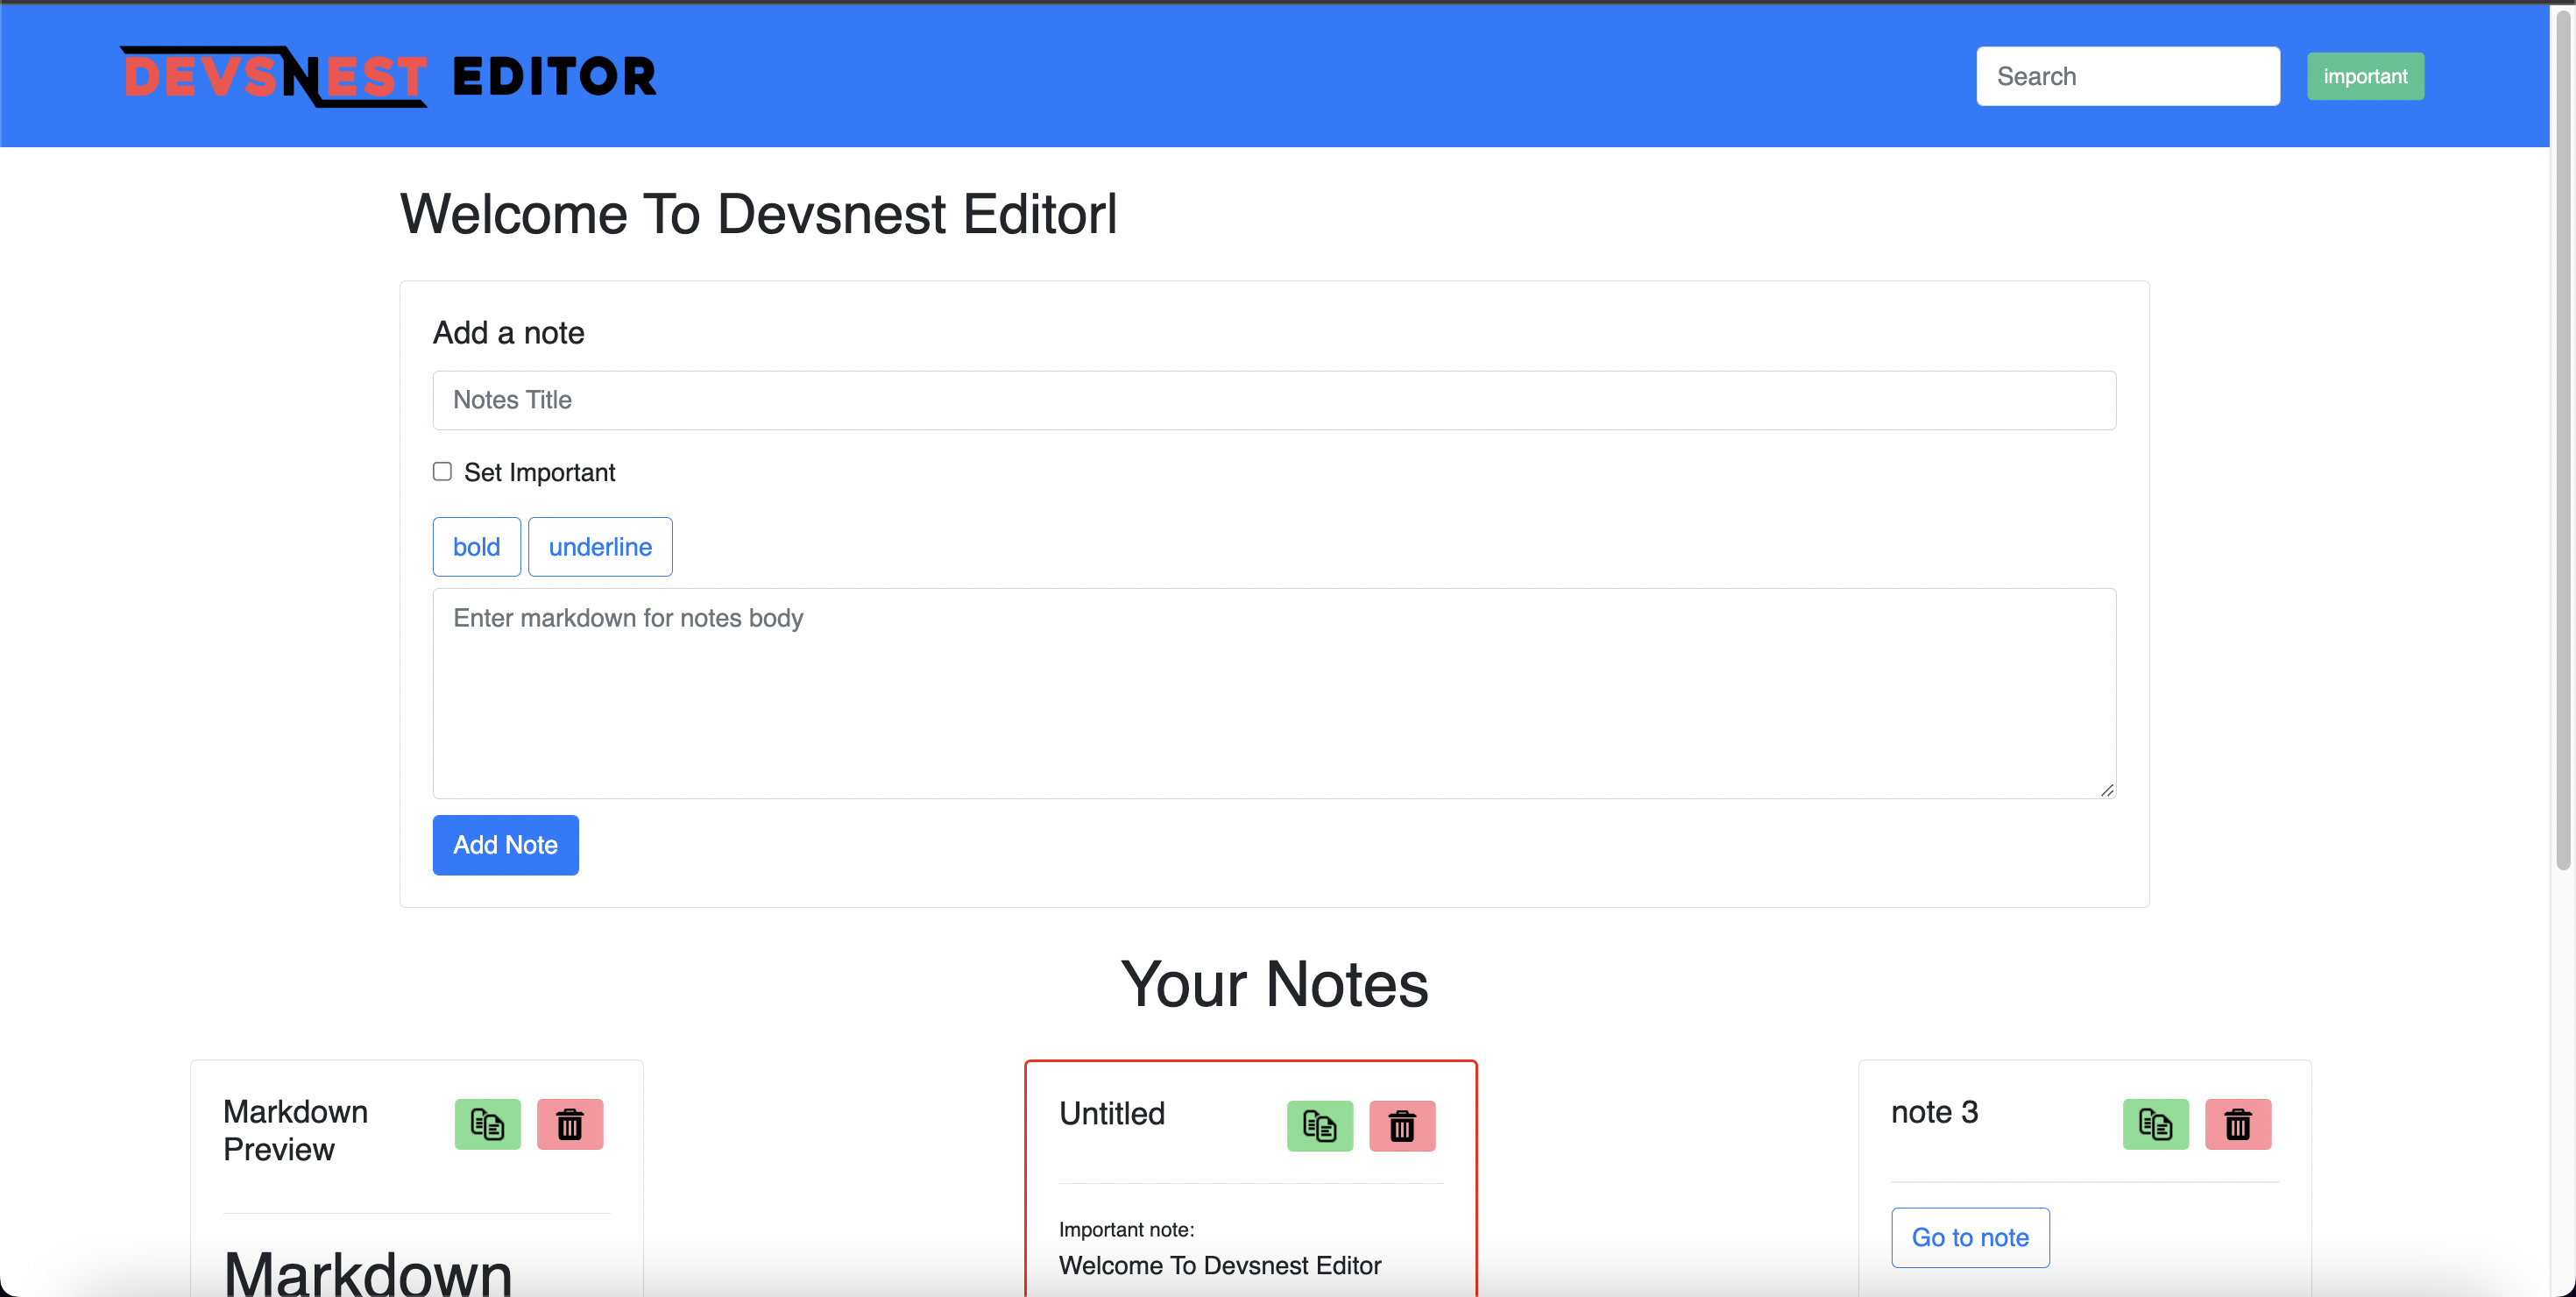Toggle bold formatting

476,546
